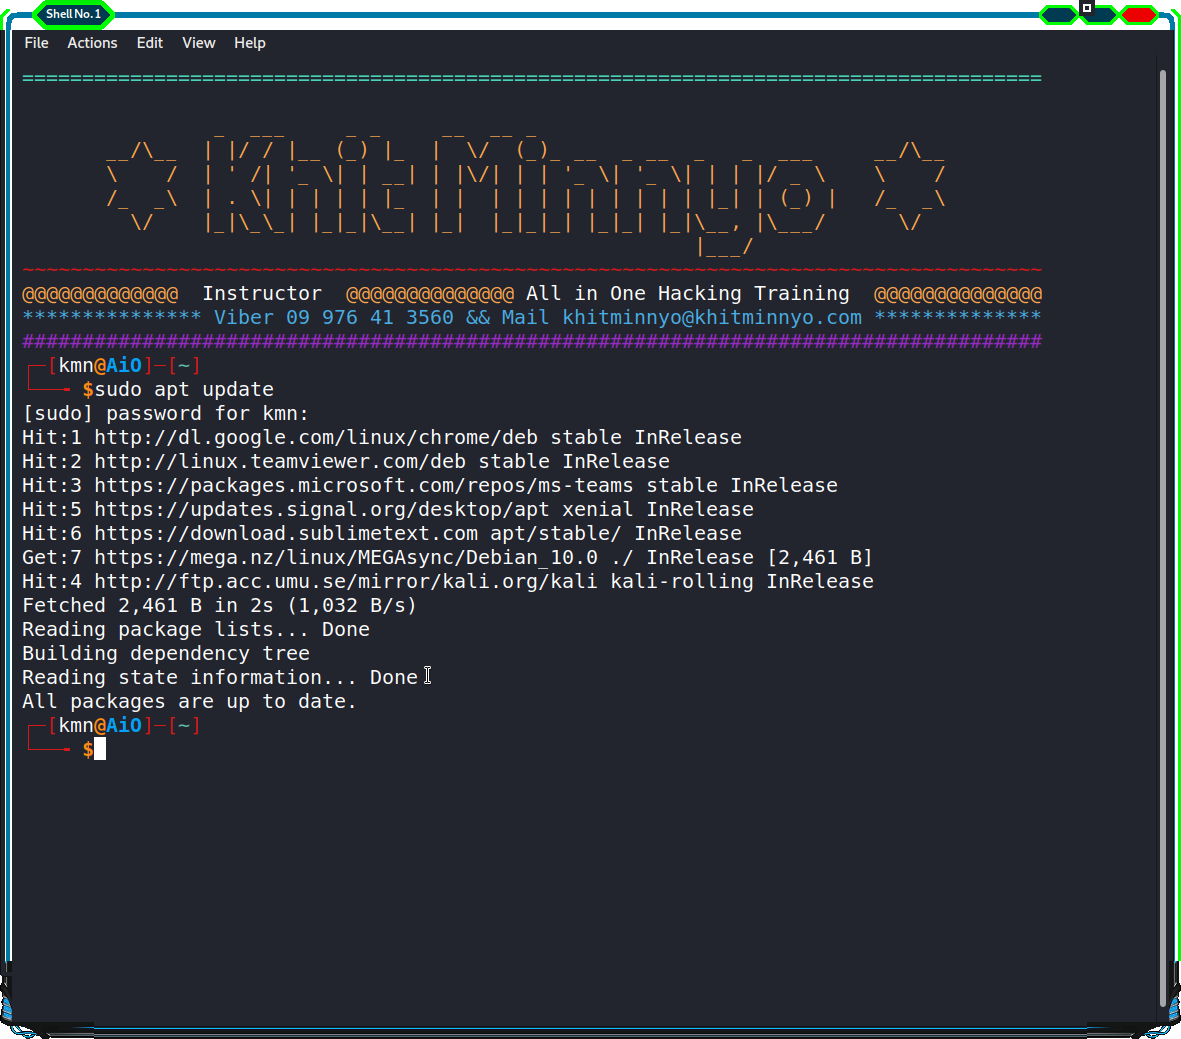The height and width of the screenshot is (1039, 1181).
Task: Open the Actions menu
Action: point(92,43)
